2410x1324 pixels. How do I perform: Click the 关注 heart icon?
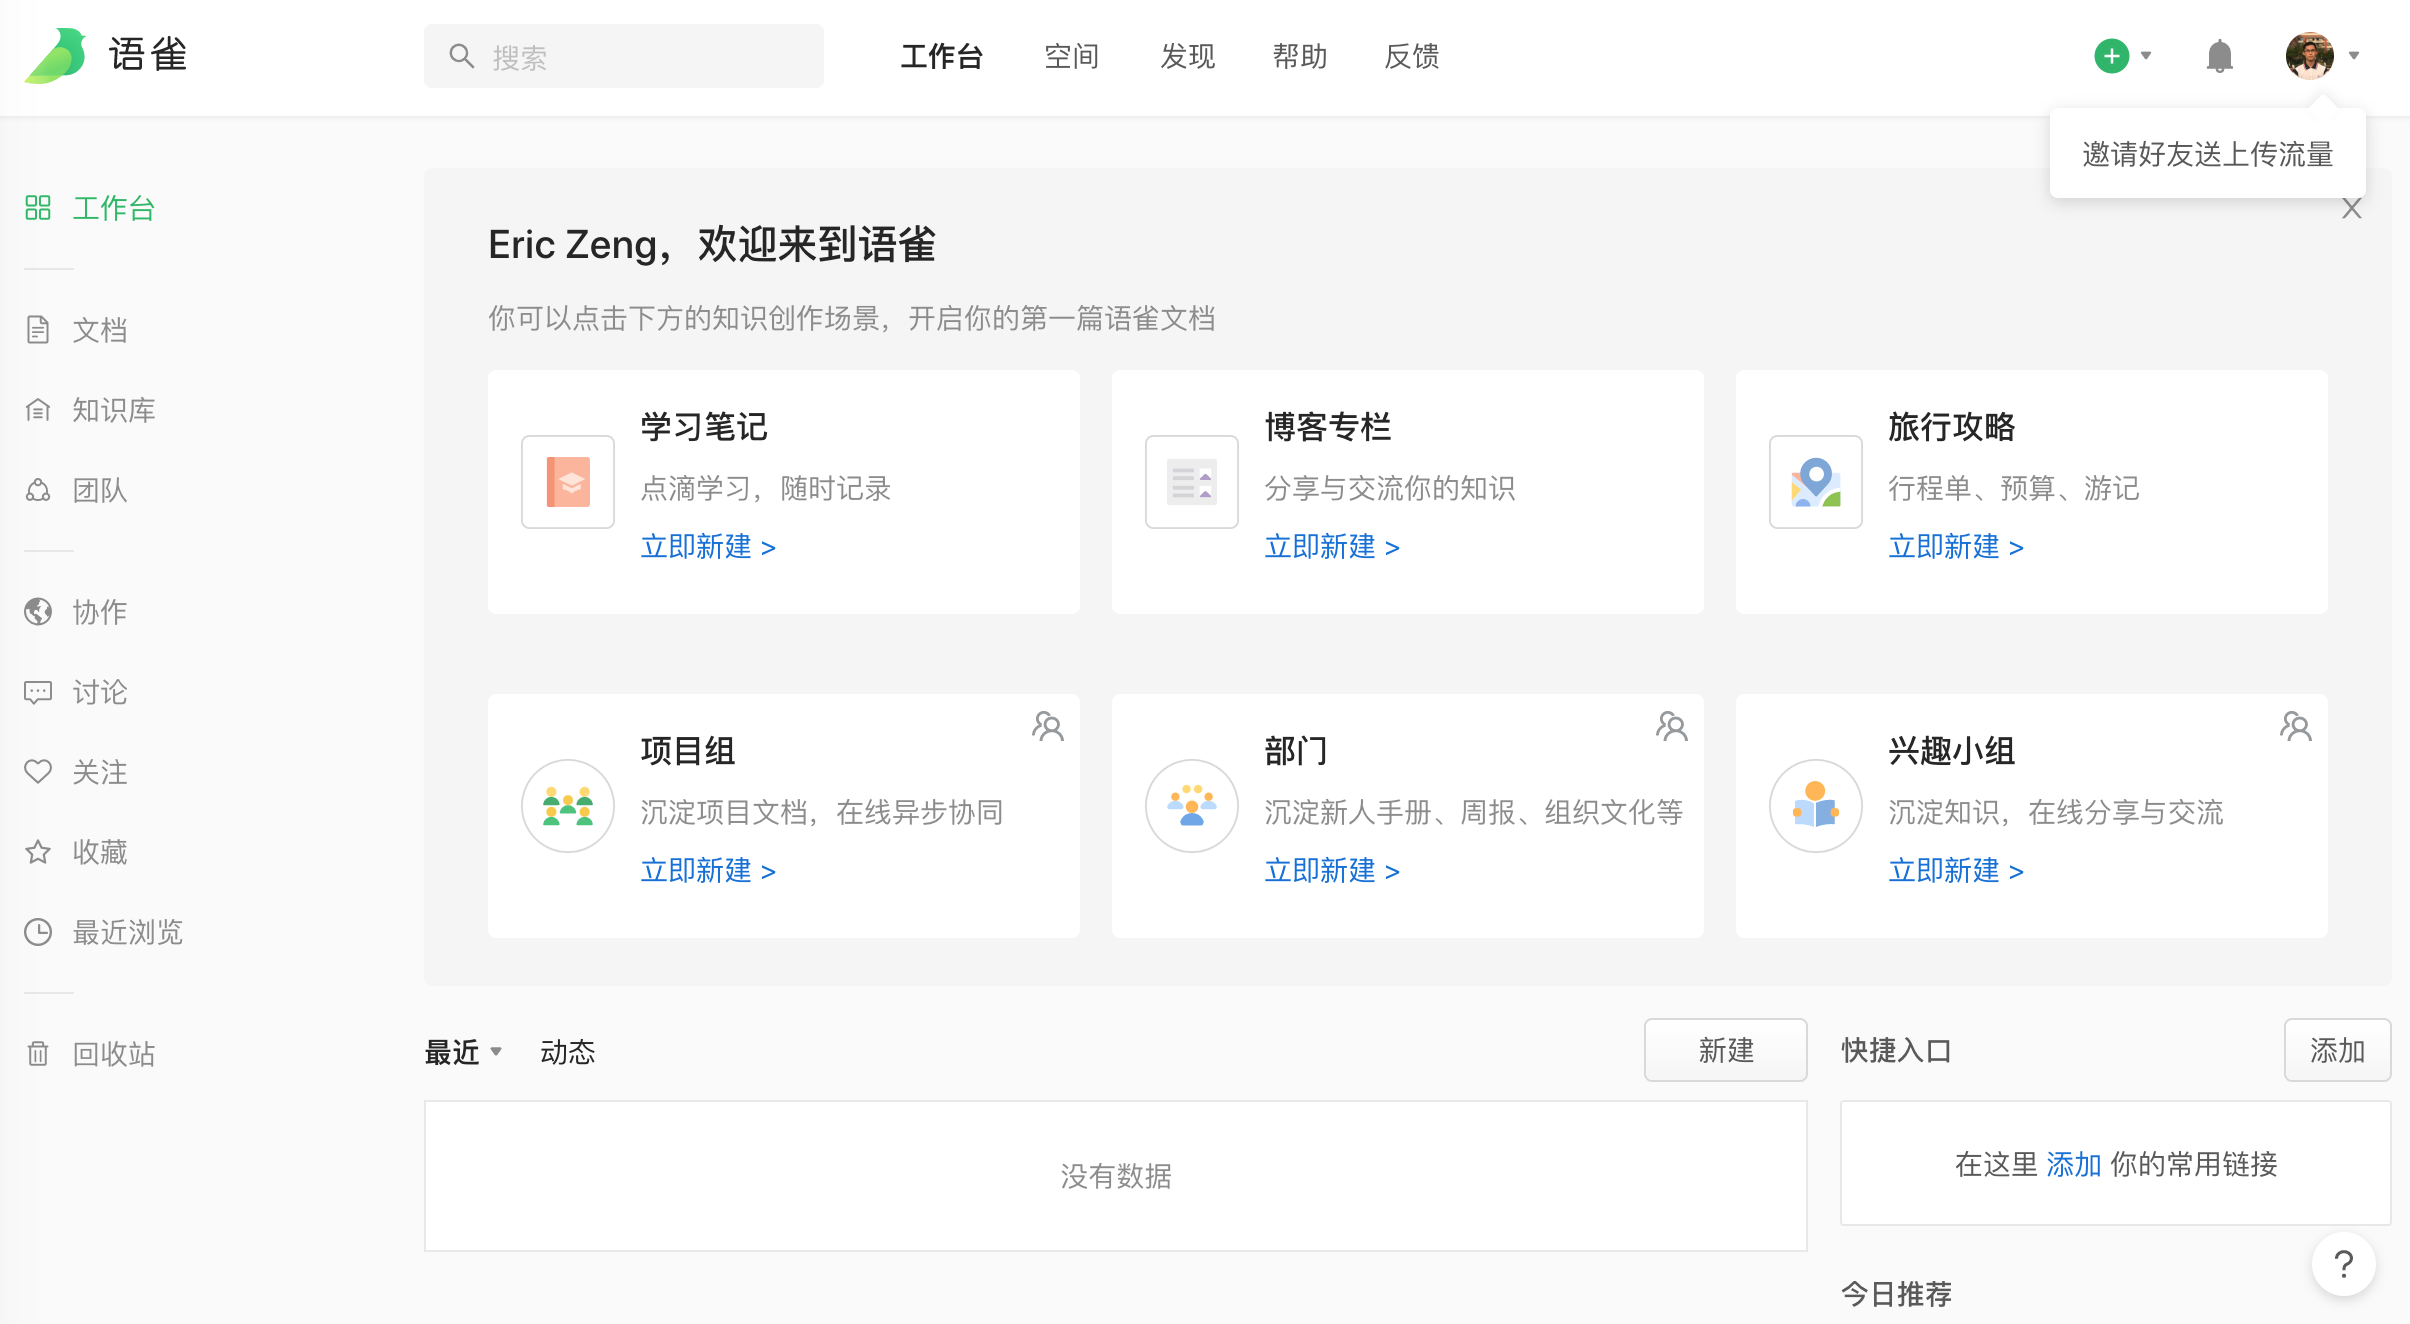pyautogui.click(x=38, y=772)
